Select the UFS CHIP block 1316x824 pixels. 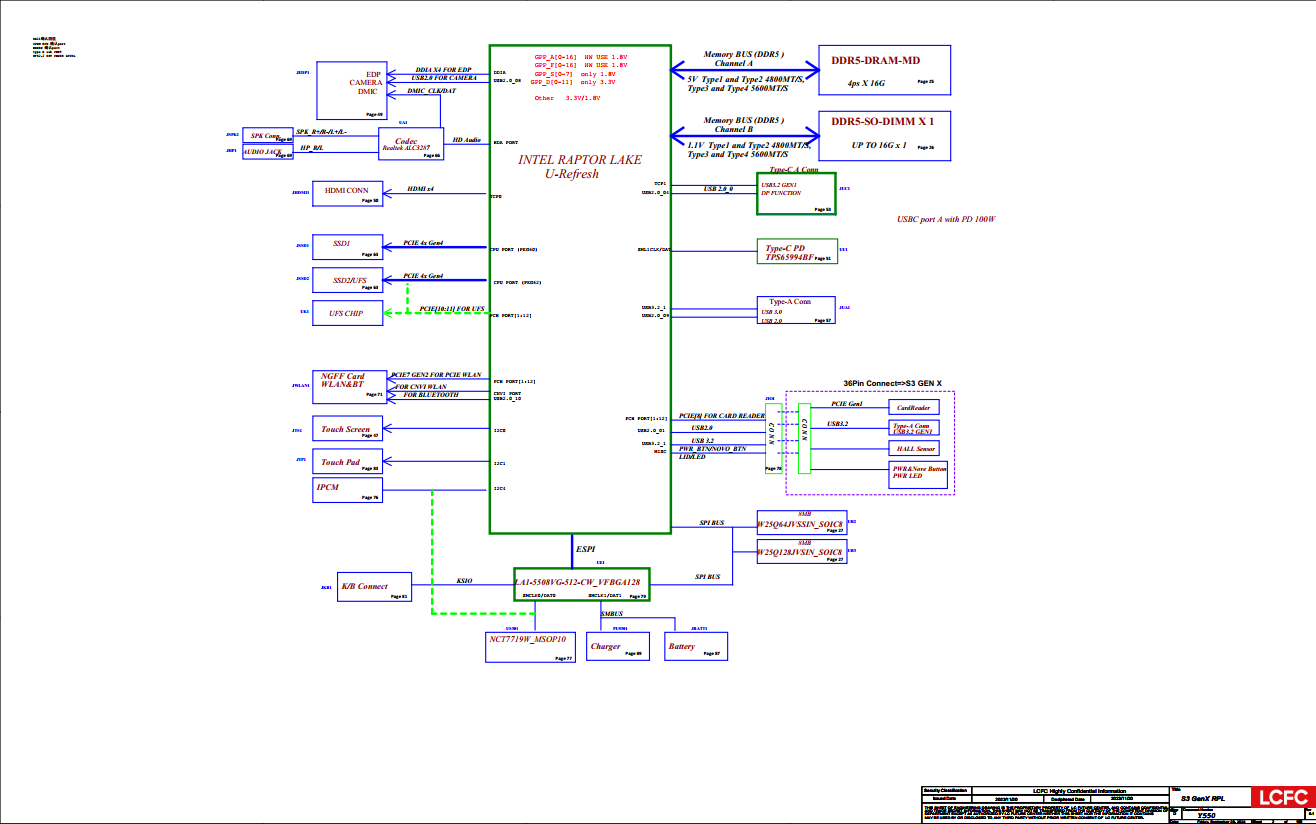pyautogui.click(x=348, y=312)
